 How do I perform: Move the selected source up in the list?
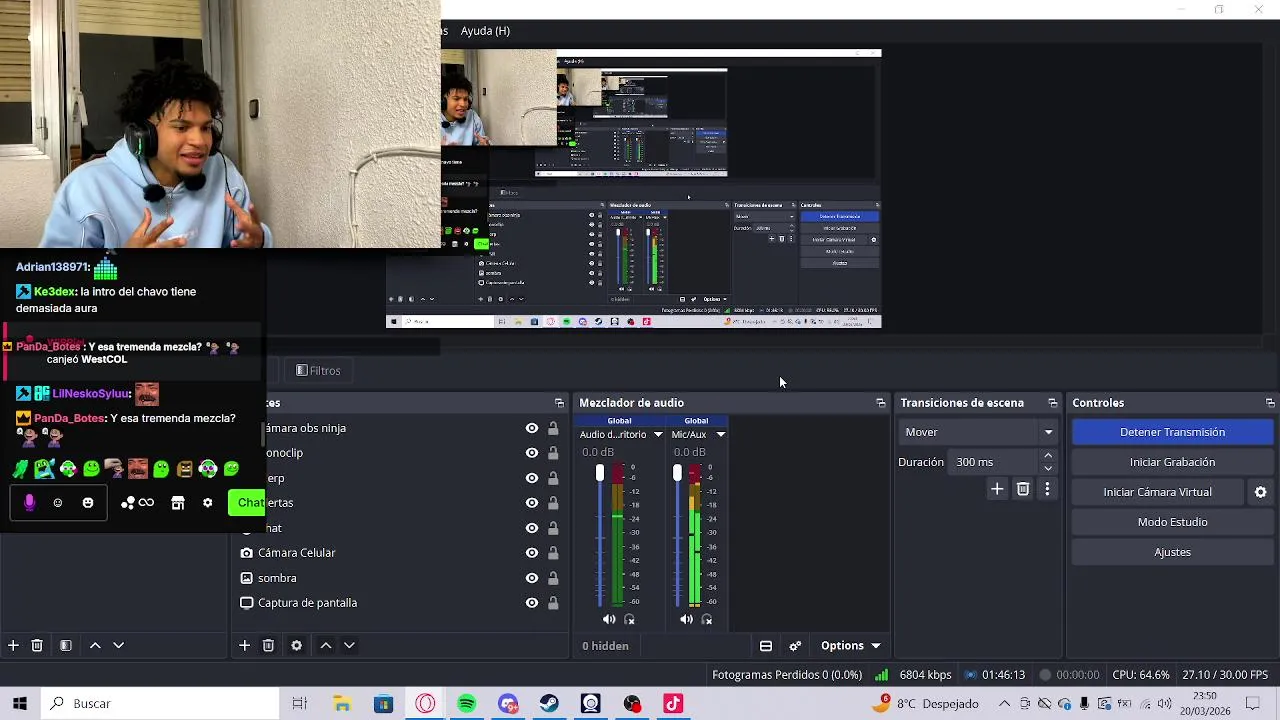[x=325, y=646]
